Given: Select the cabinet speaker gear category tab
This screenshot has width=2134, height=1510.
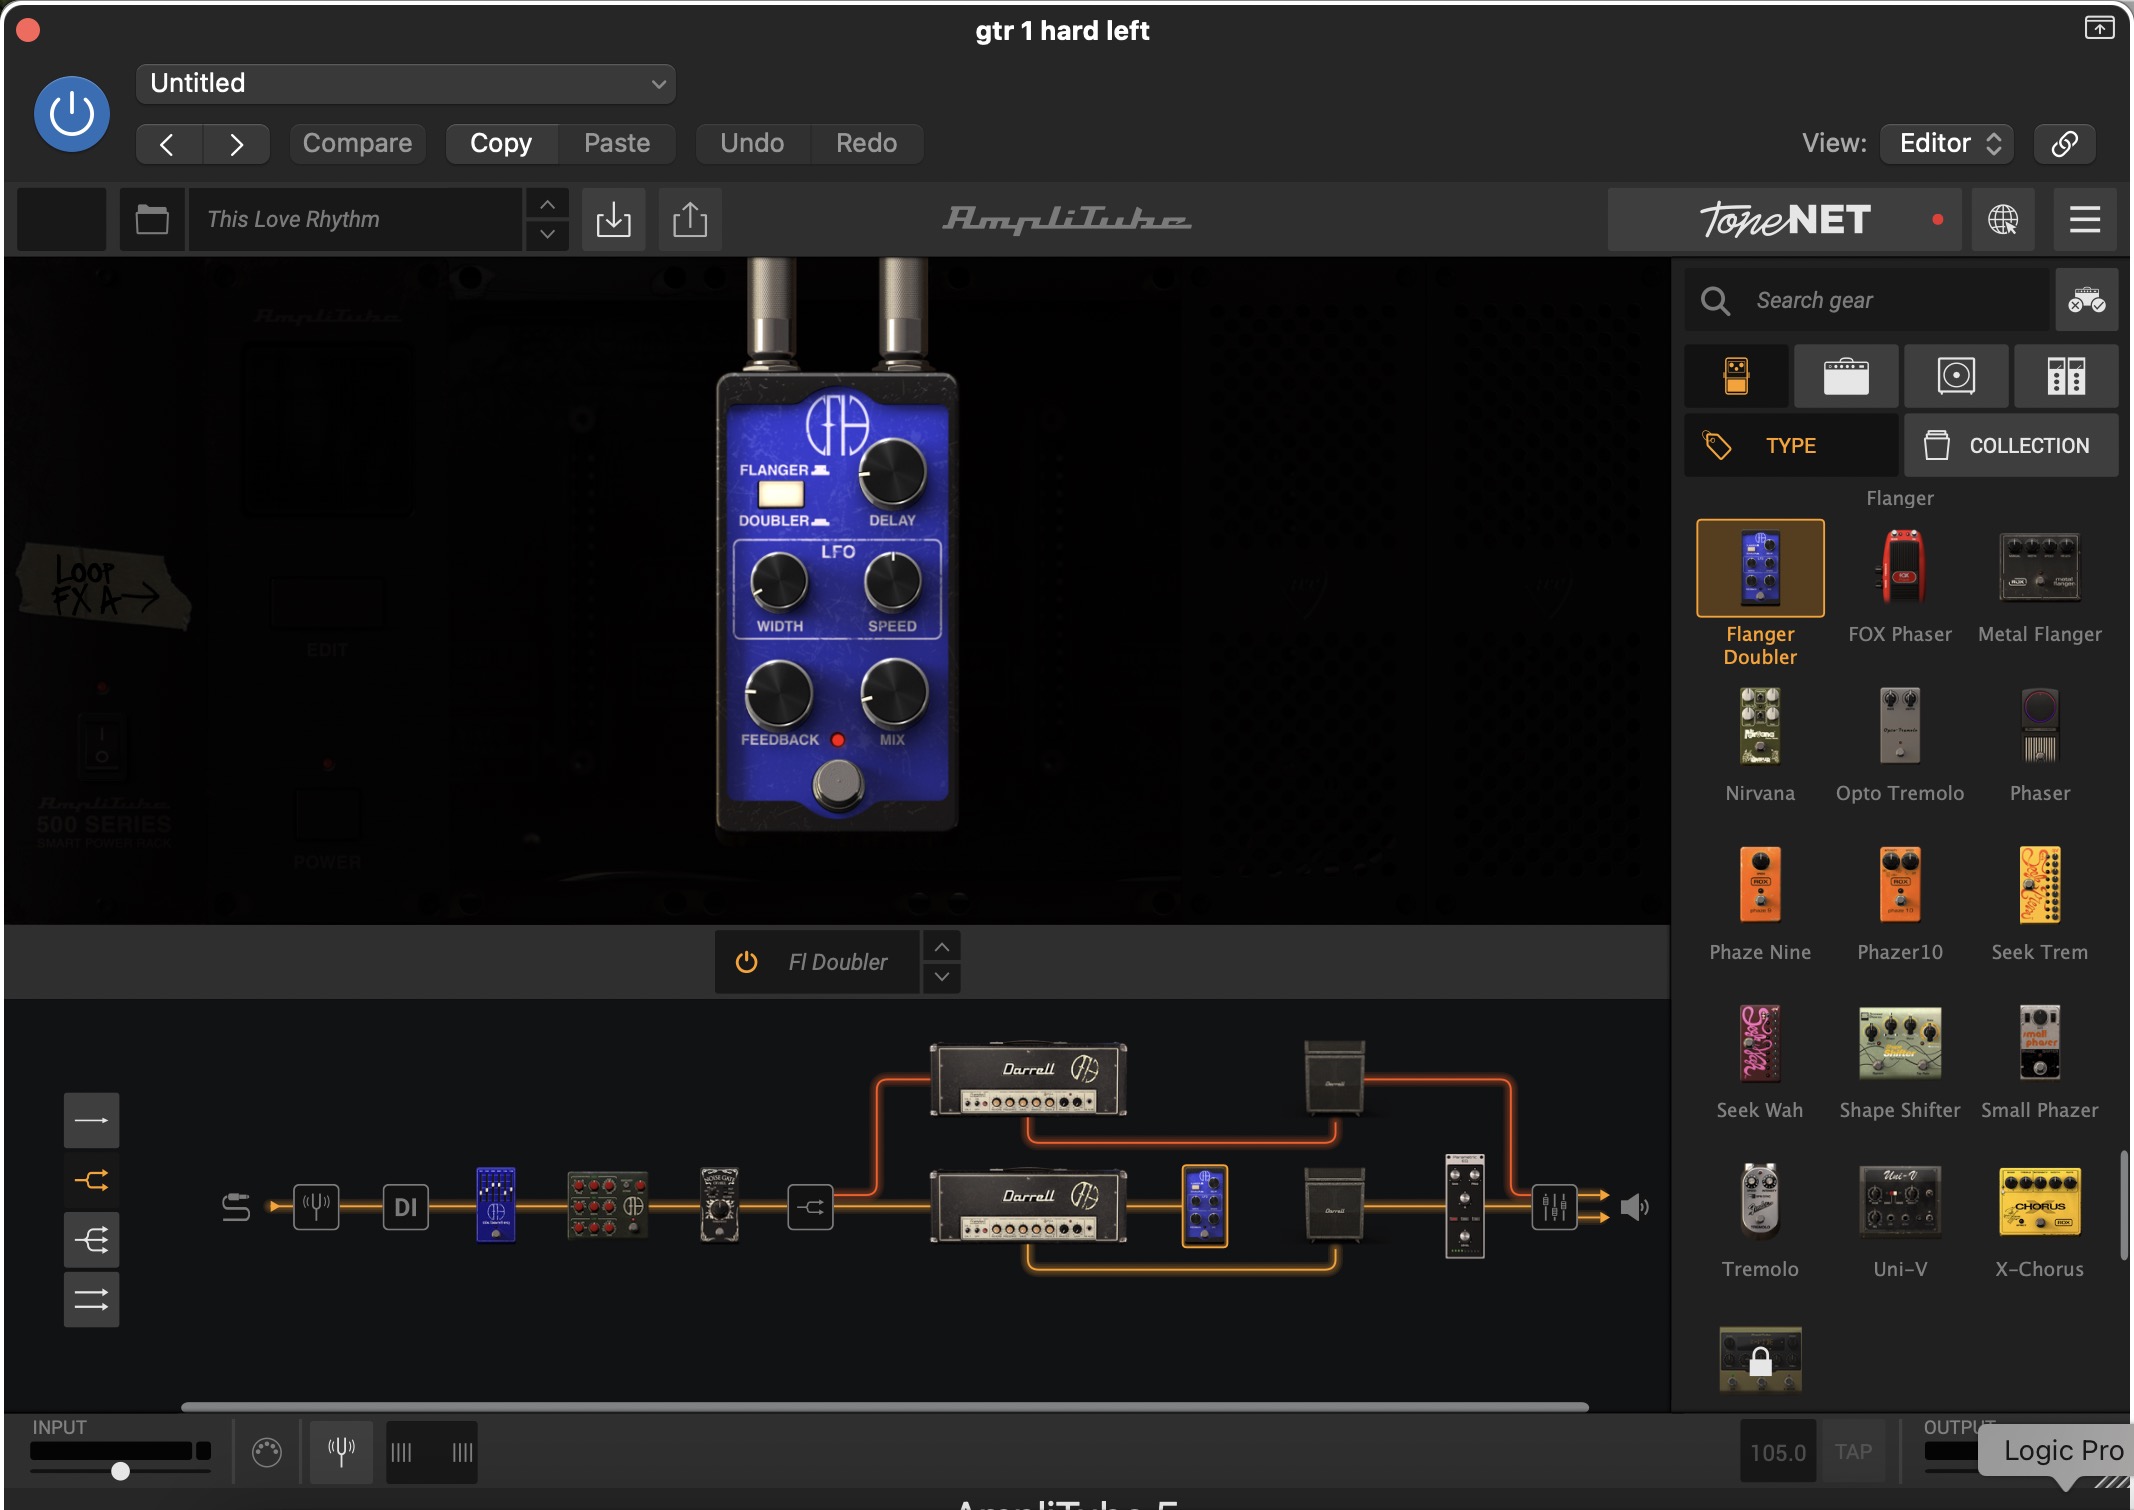Looking at the screenshot, I should pos(1956,376).
